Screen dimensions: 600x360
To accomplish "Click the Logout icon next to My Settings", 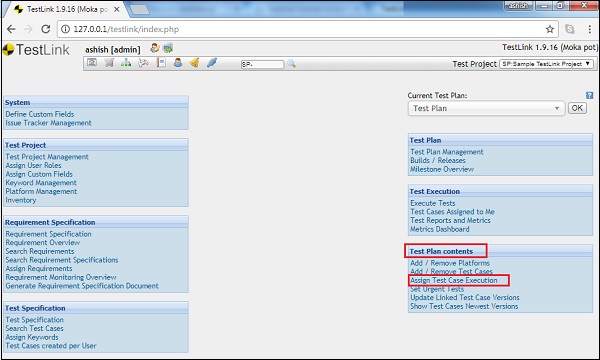I will coord(168,48).
